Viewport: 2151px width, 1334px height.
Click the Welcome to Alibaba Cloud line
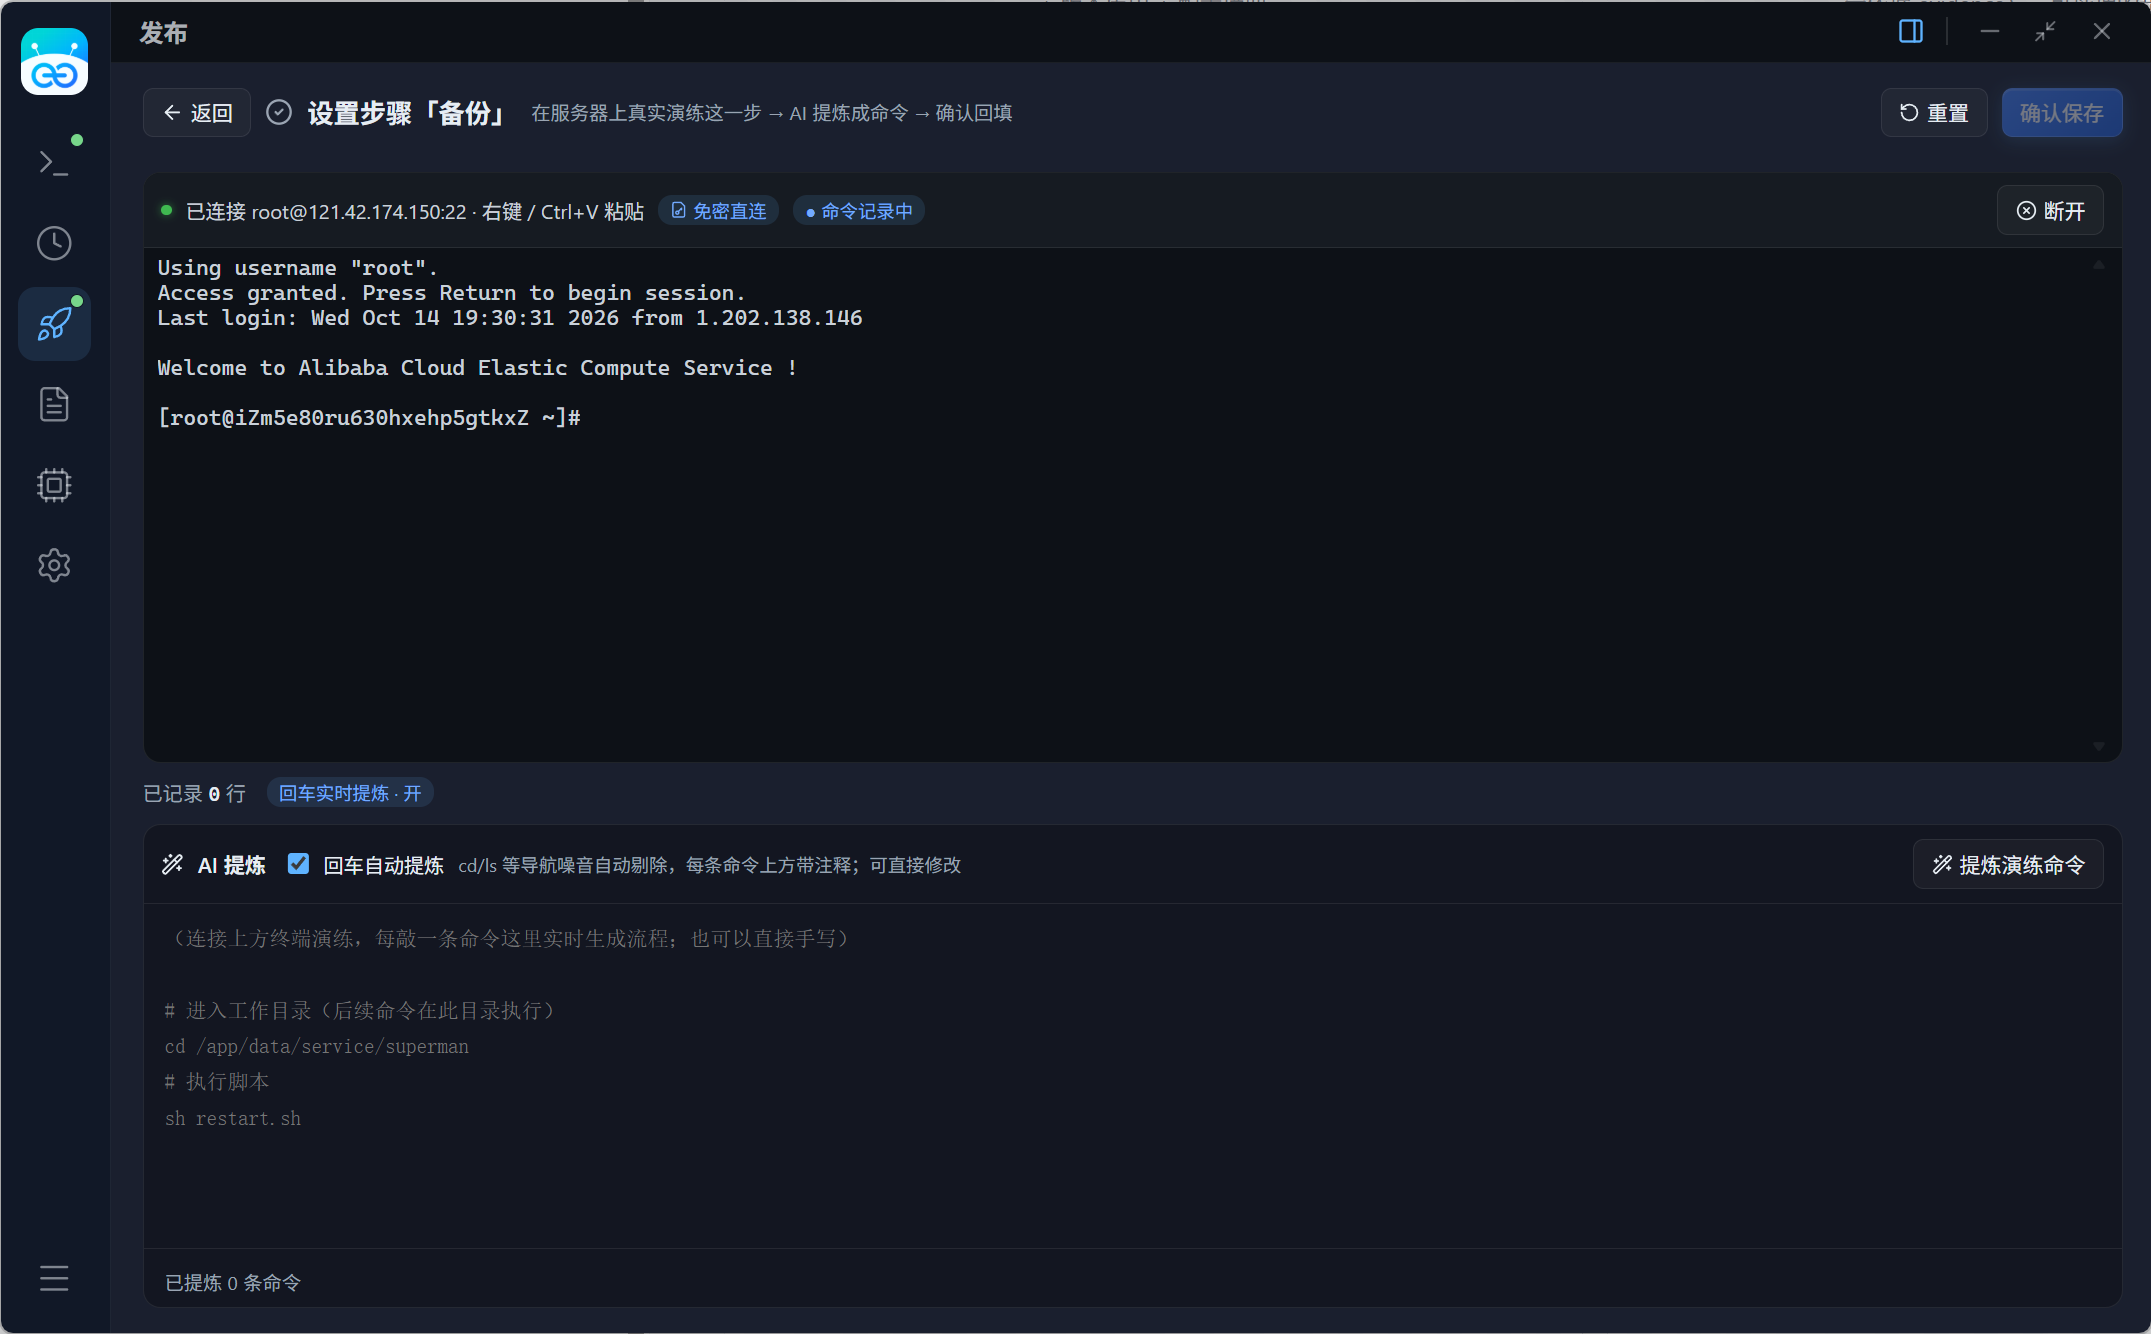click(477, 368)
